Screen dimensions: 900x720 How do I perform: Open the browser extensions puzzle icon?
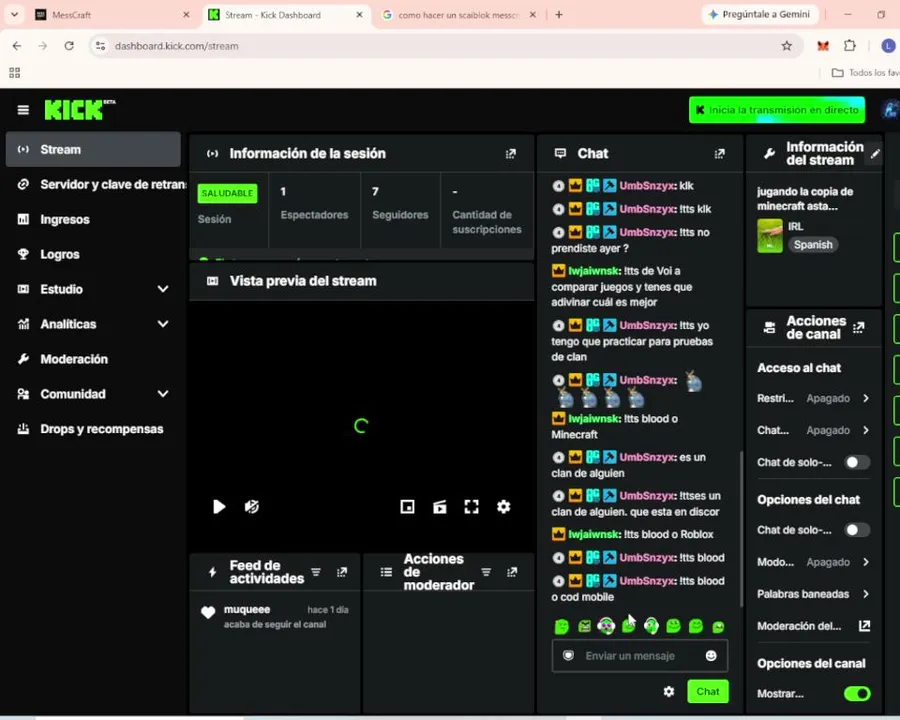(849, 46)
